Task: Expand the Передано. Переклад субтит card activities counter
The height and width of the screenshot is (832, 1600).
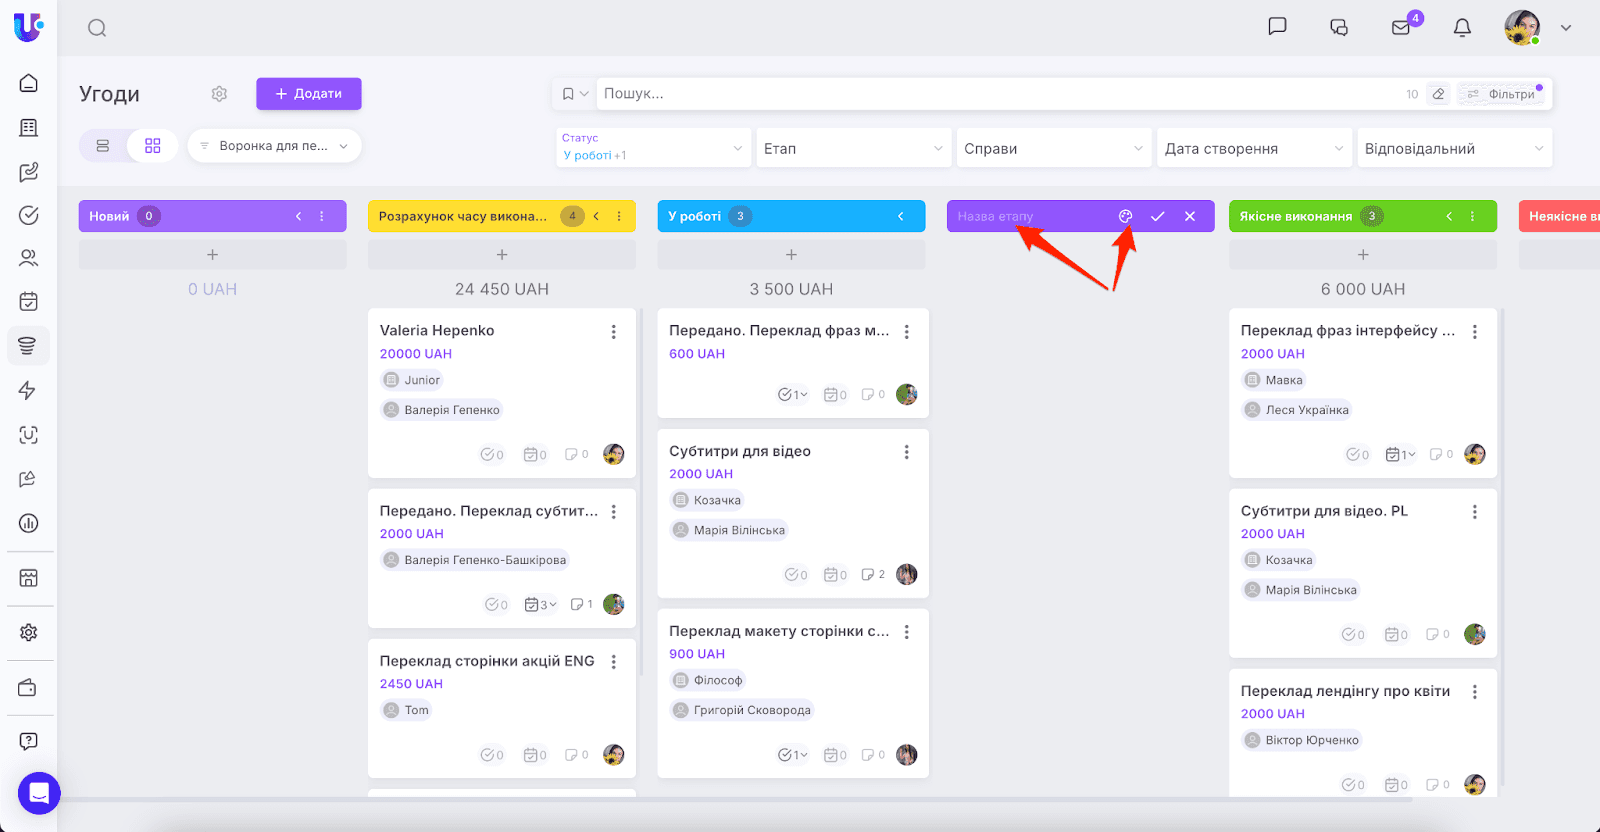Action: (541, 605)
